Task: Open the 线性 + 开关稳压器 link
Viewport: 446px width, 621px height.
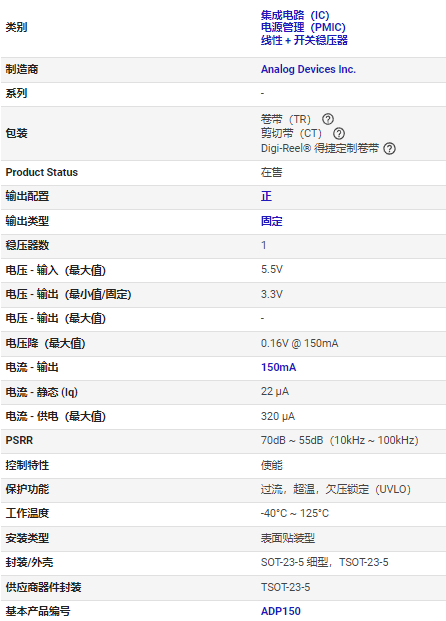Action: [x=304, y=40]
